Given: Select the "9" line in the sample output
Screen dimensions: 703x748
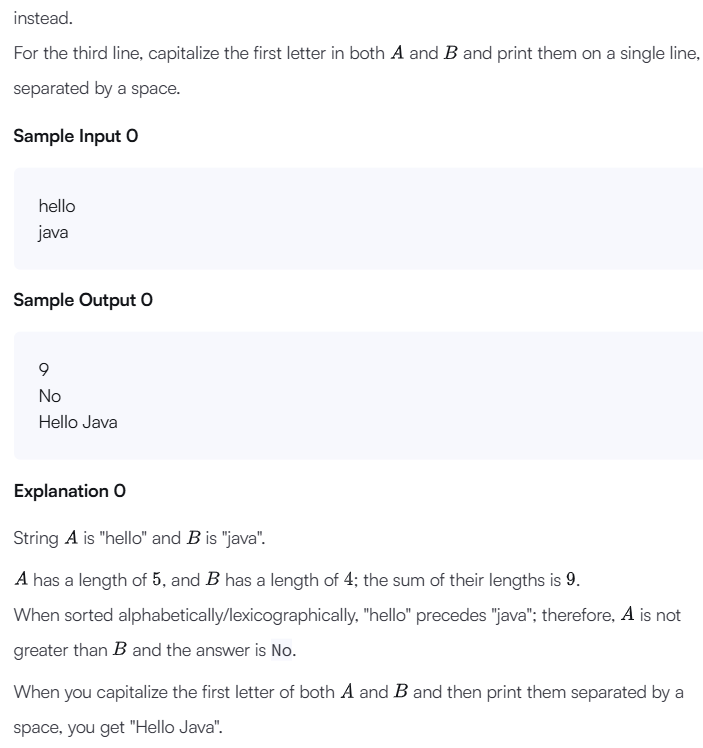Looking at the screenshot, I should pos(44,370).
